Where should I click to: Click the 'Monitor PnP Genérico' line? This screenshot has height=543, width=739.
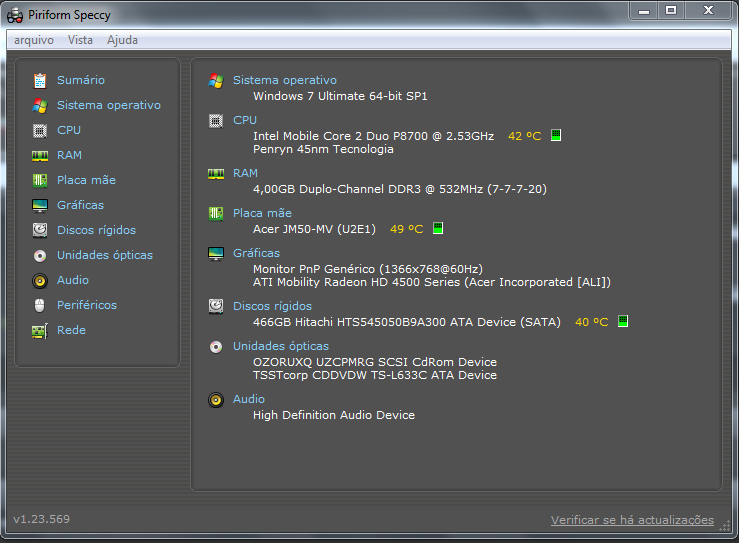pyautogui.click(x=368, y=269)
